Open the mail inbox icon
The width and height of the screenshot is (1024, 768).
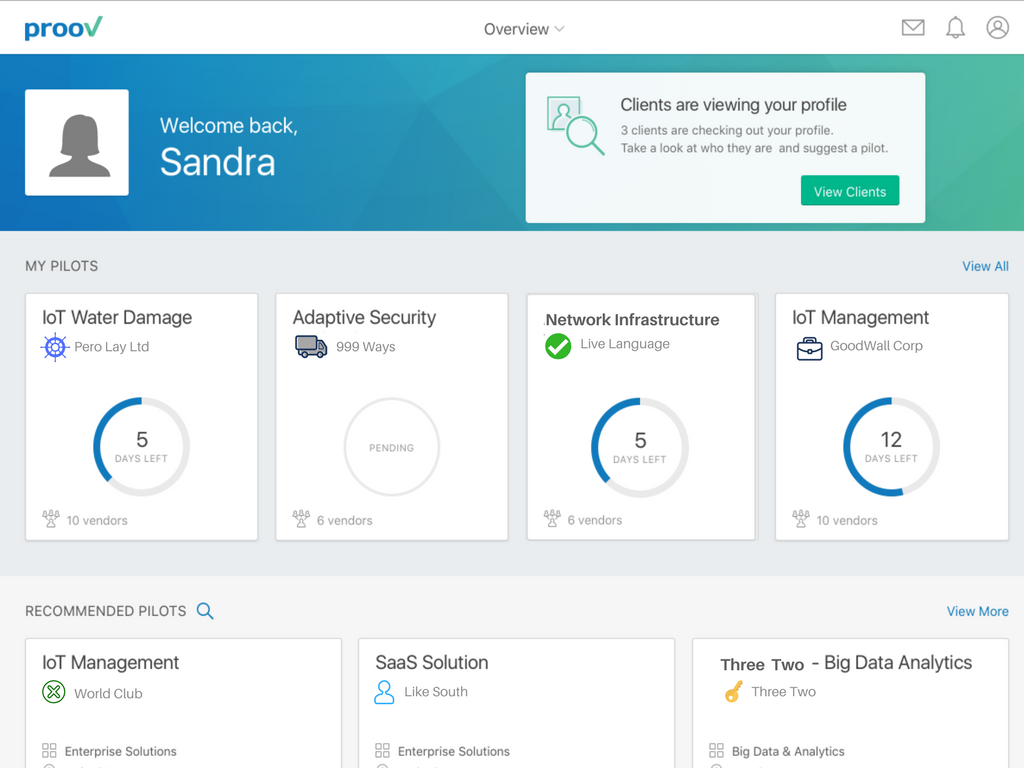(x=913, y=27)
